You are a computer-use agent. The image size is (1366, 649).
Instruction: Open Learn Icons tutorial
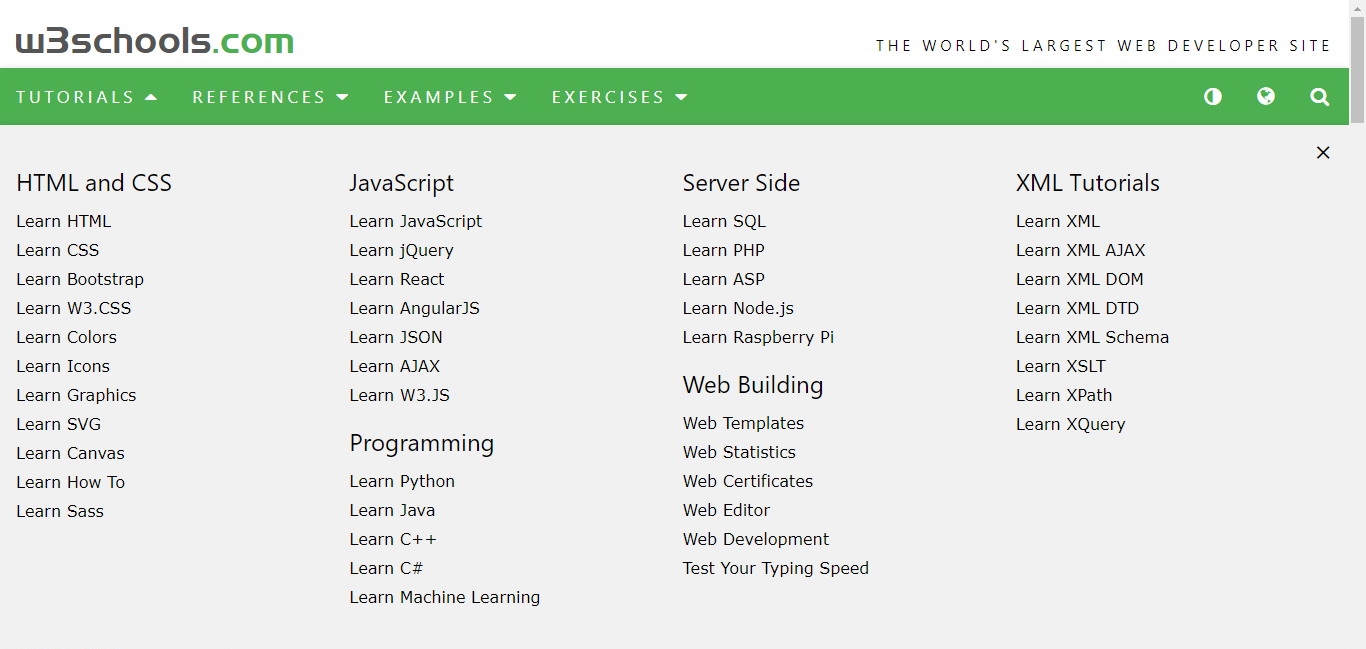click(63, 366)
